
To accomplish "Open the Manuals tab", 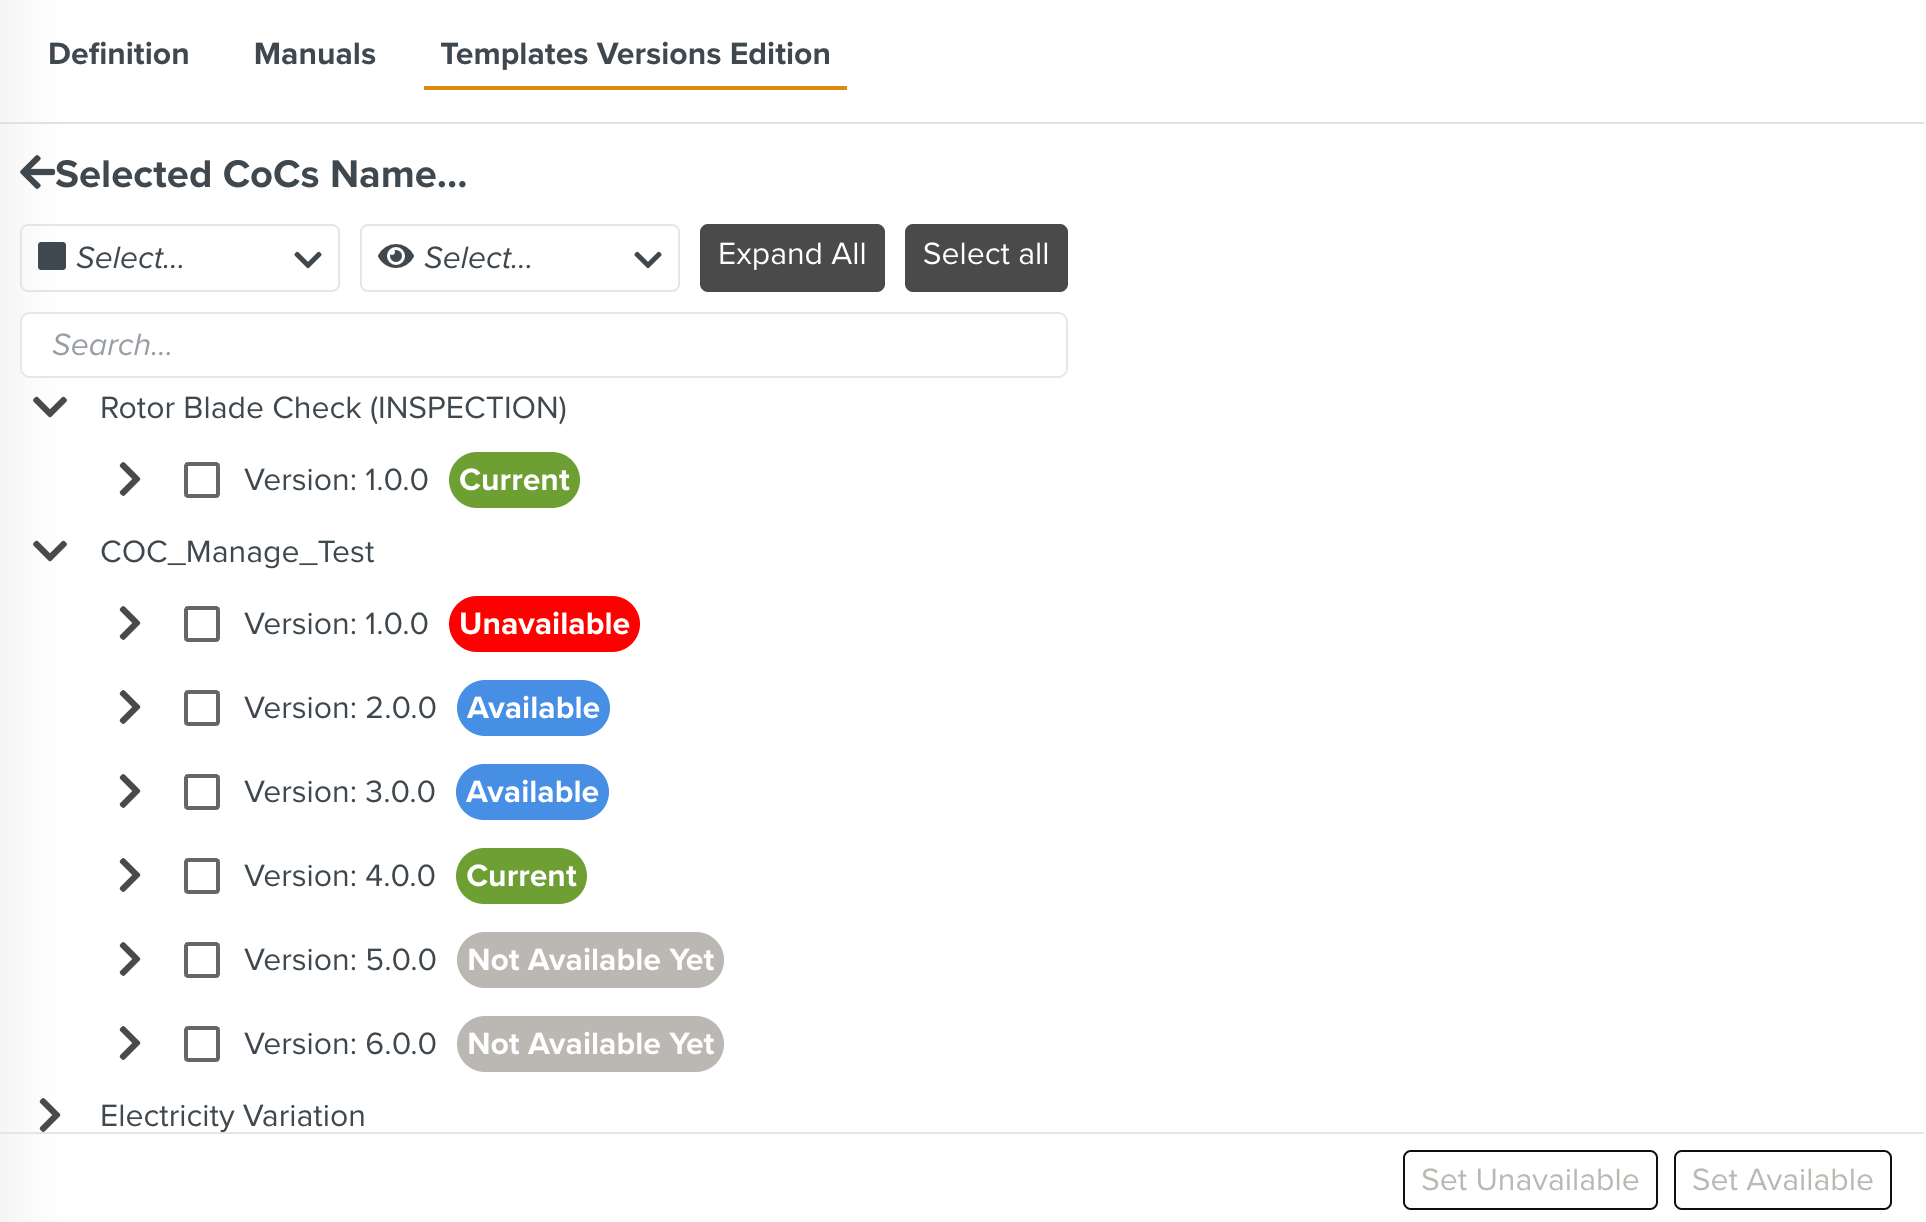I will 314,54.
